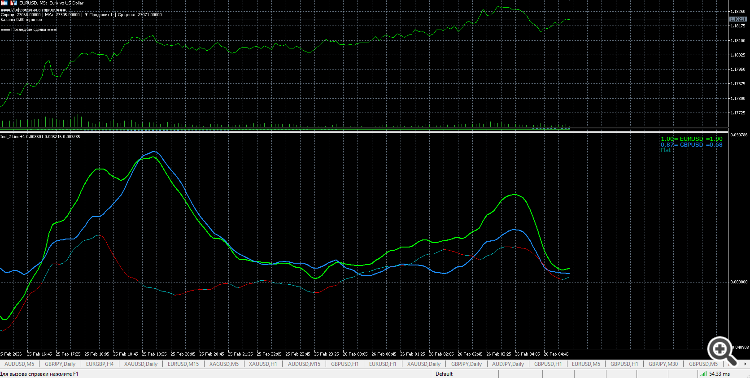Click the depth of market icon beside the chart title
This screenshot has width=750, height=378.
(x=12, y=3)
